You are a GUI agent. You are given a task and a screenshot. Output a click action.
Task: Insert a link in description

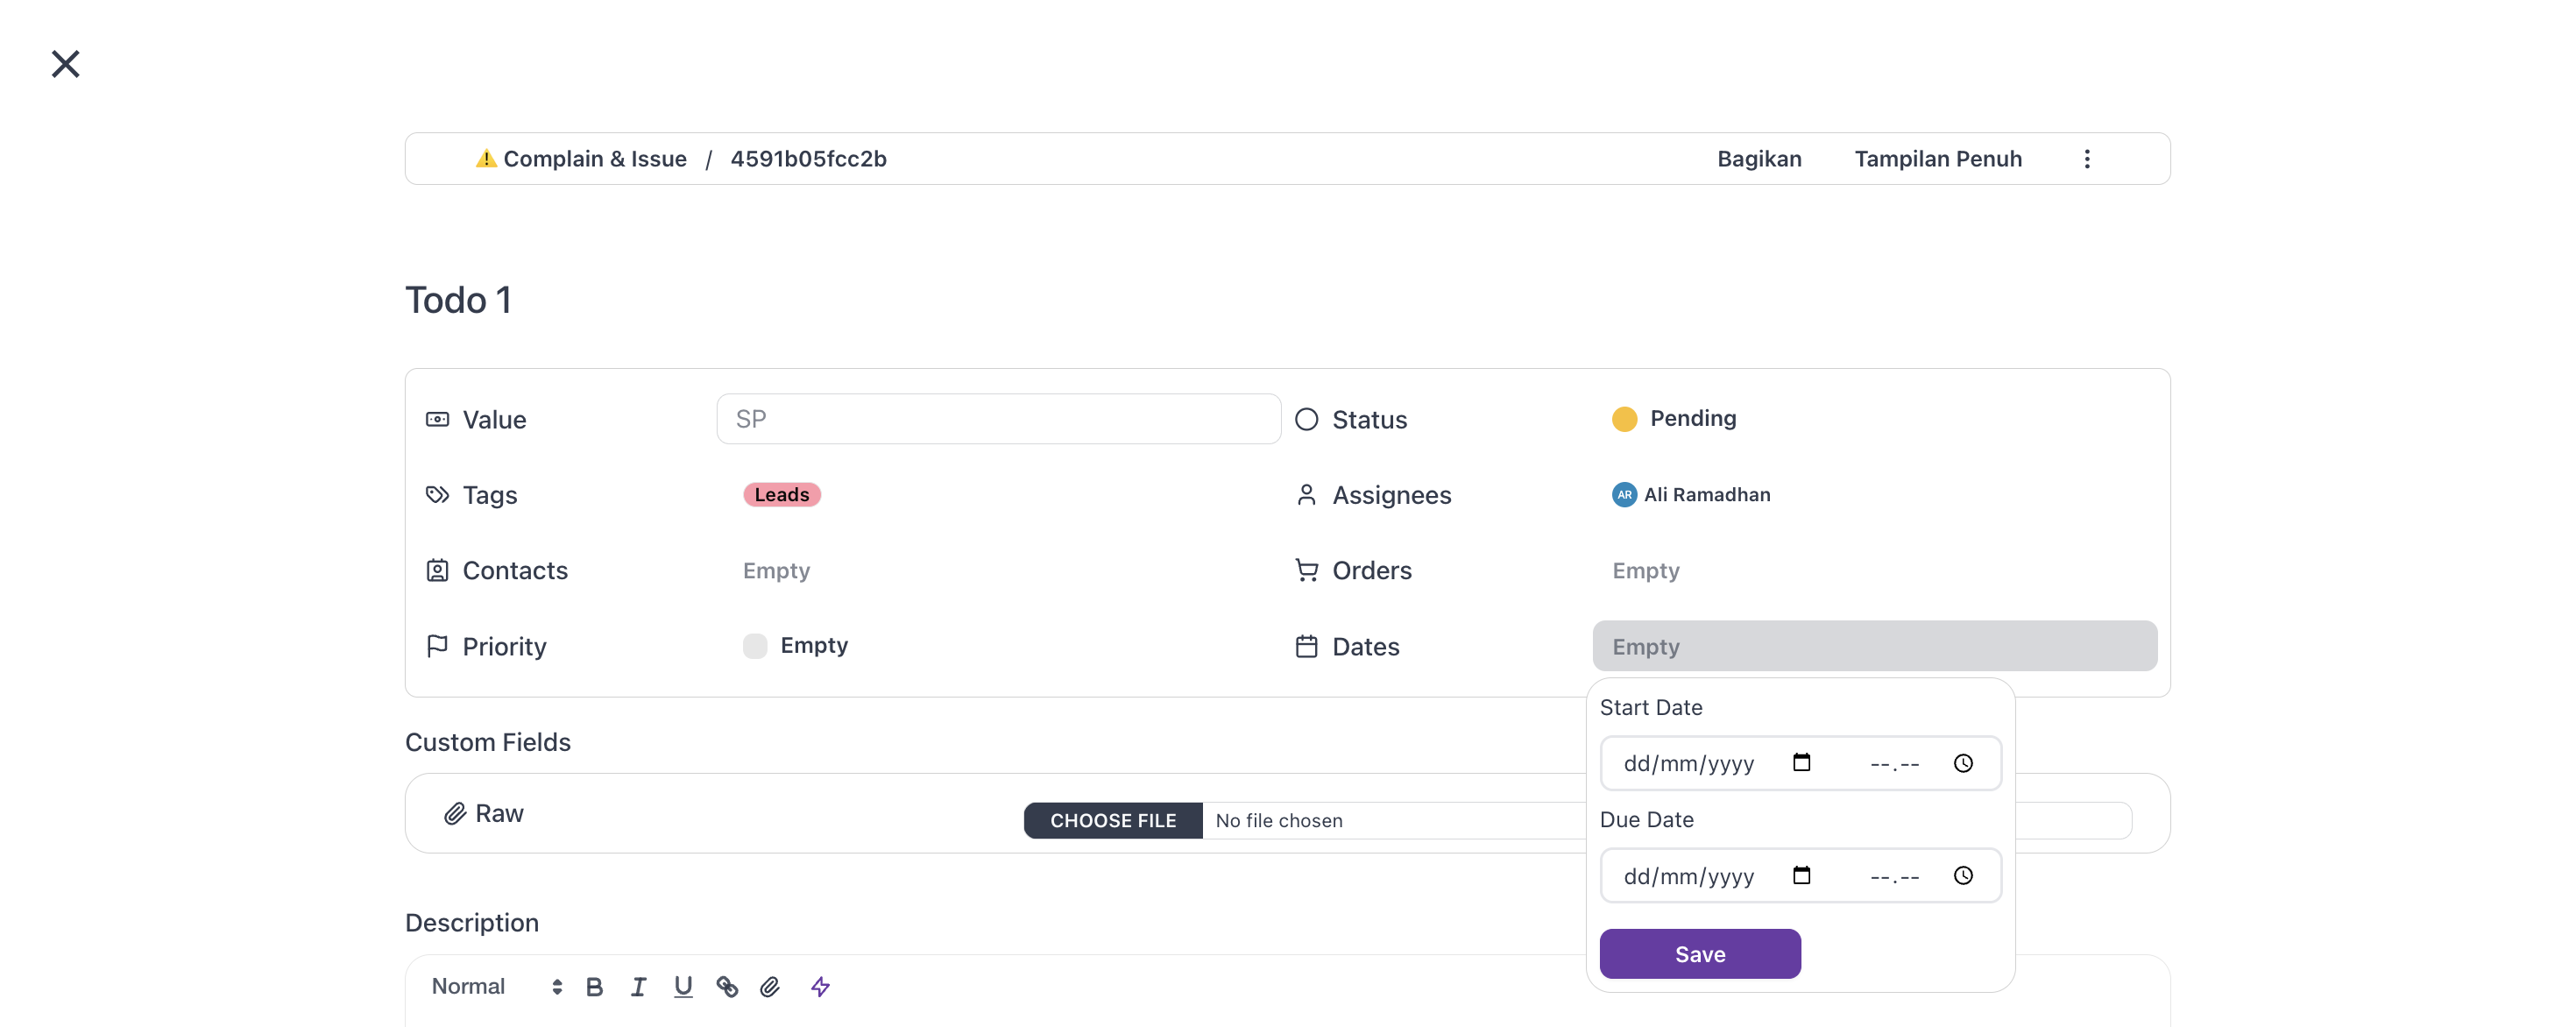pos(727,987)
